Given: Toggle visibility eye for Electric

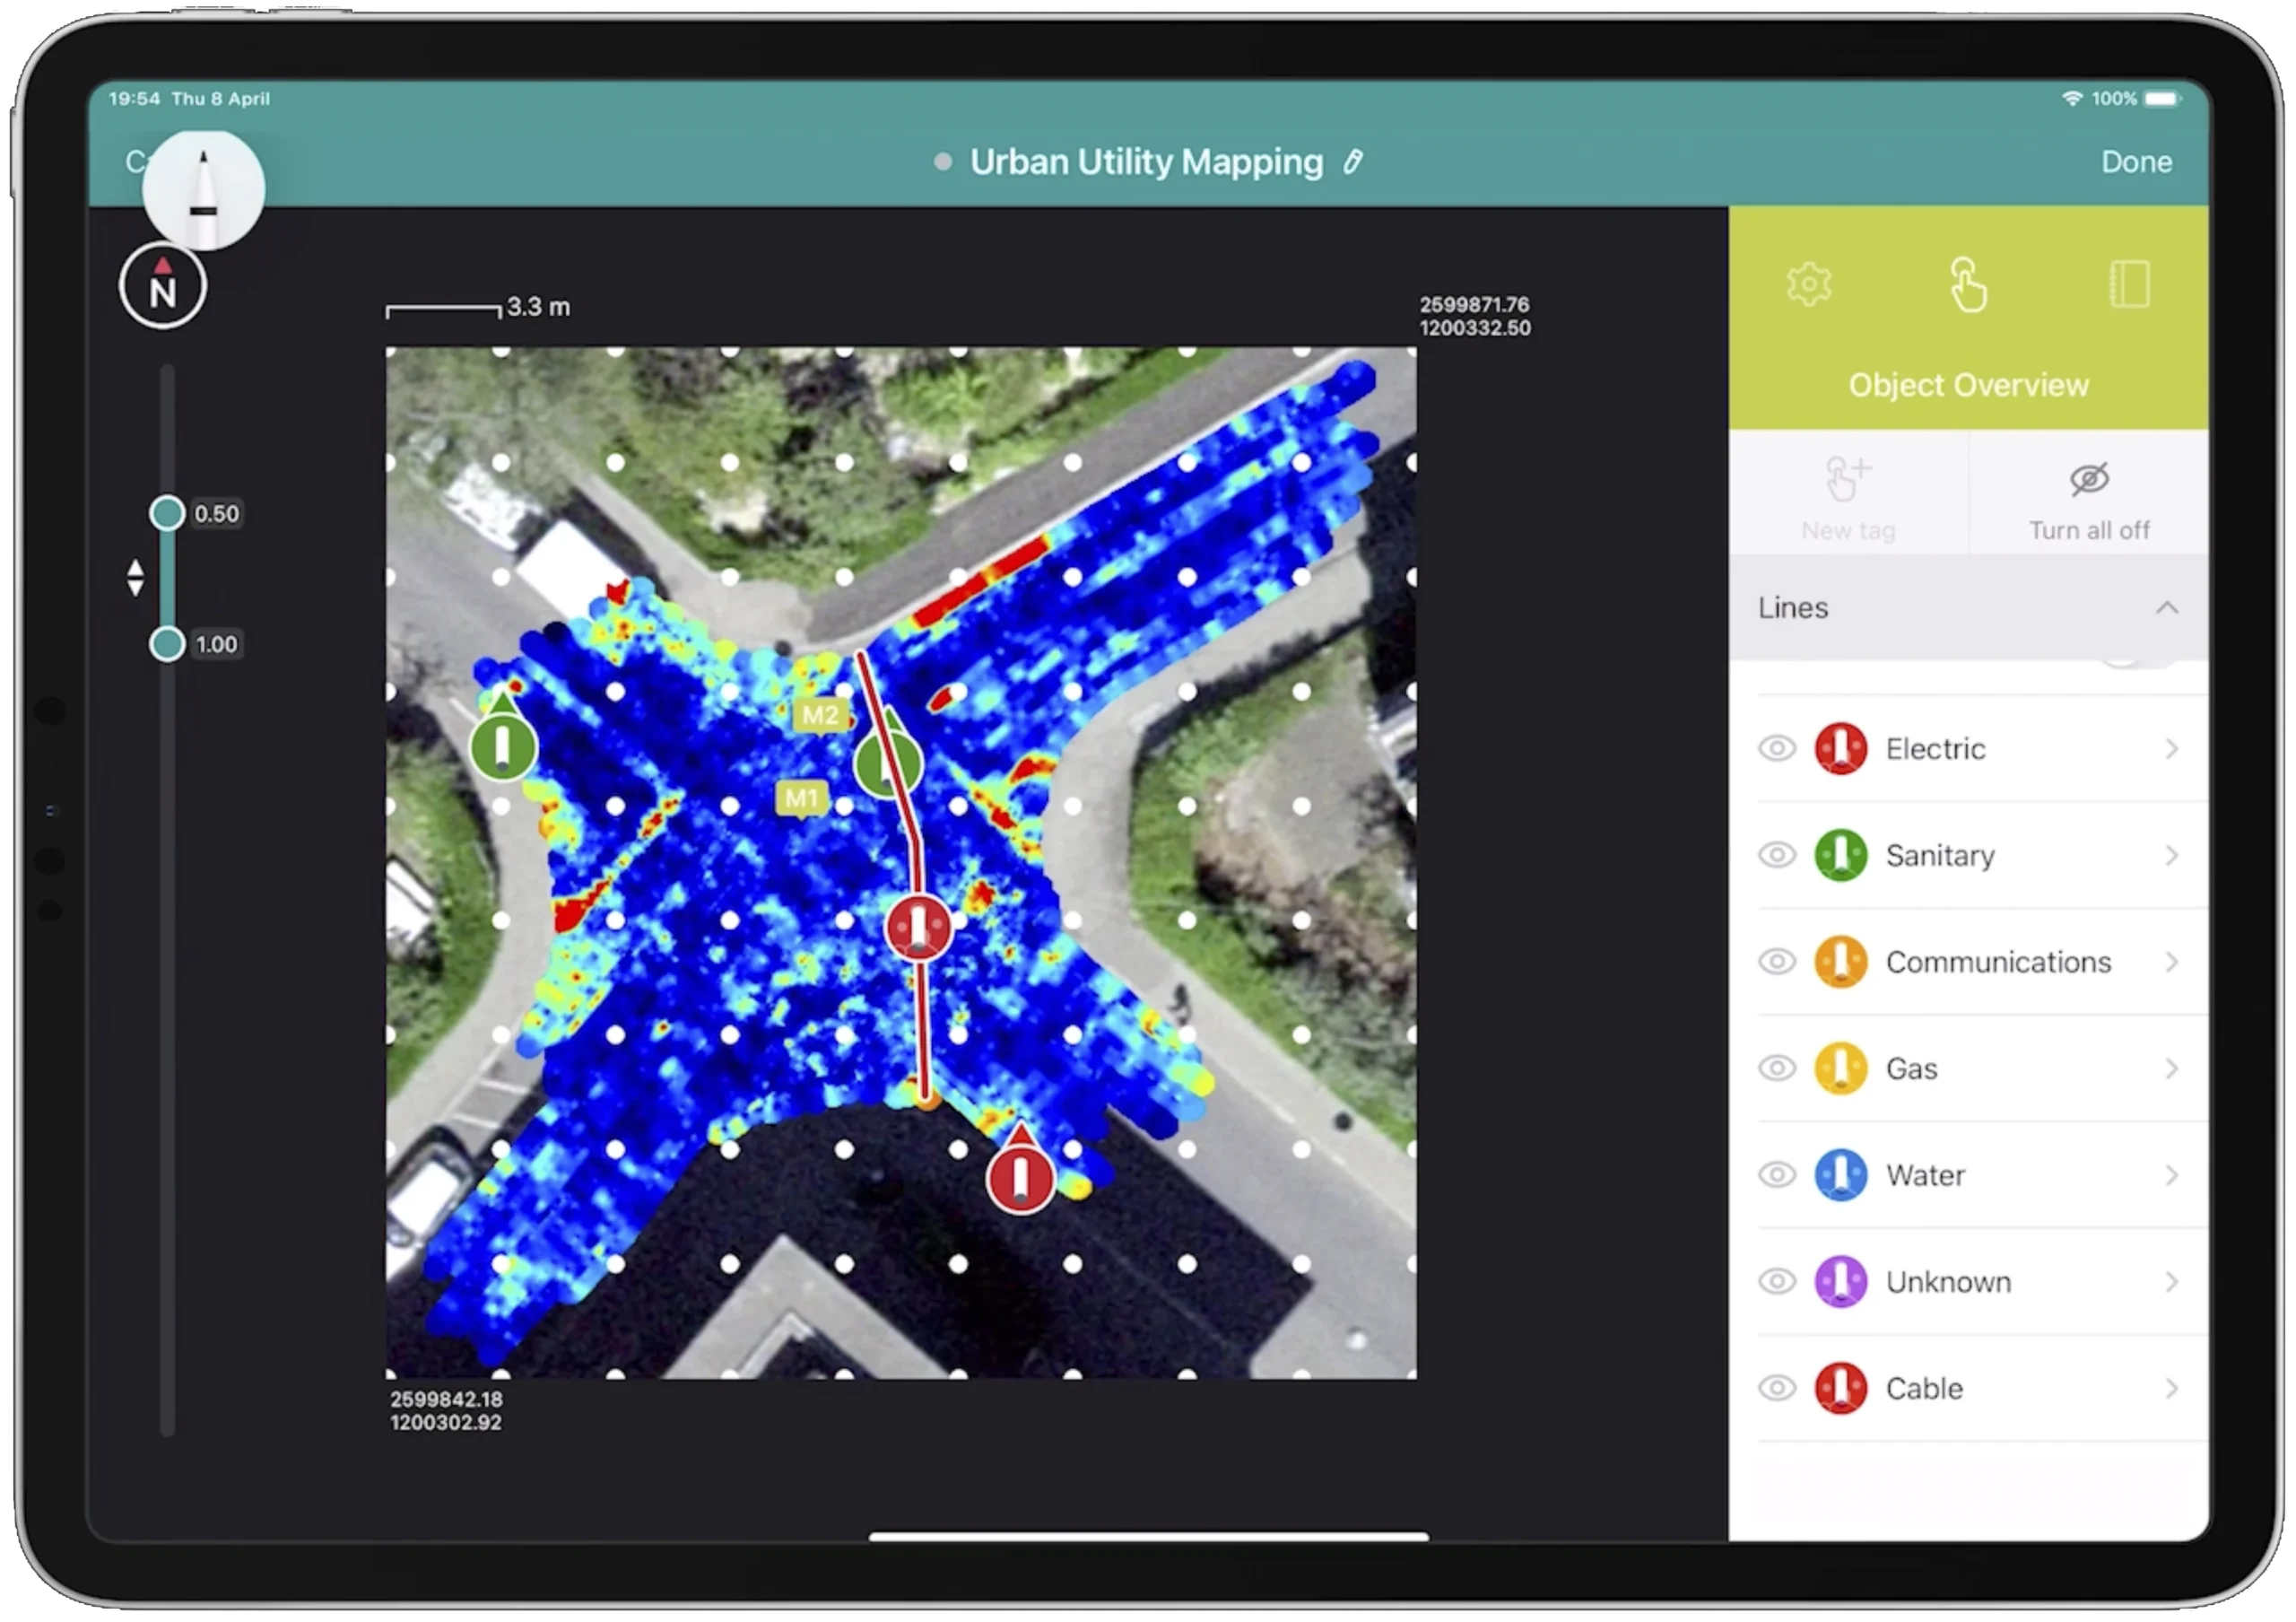Looking at the screenshot, I should click(1776, 749).
